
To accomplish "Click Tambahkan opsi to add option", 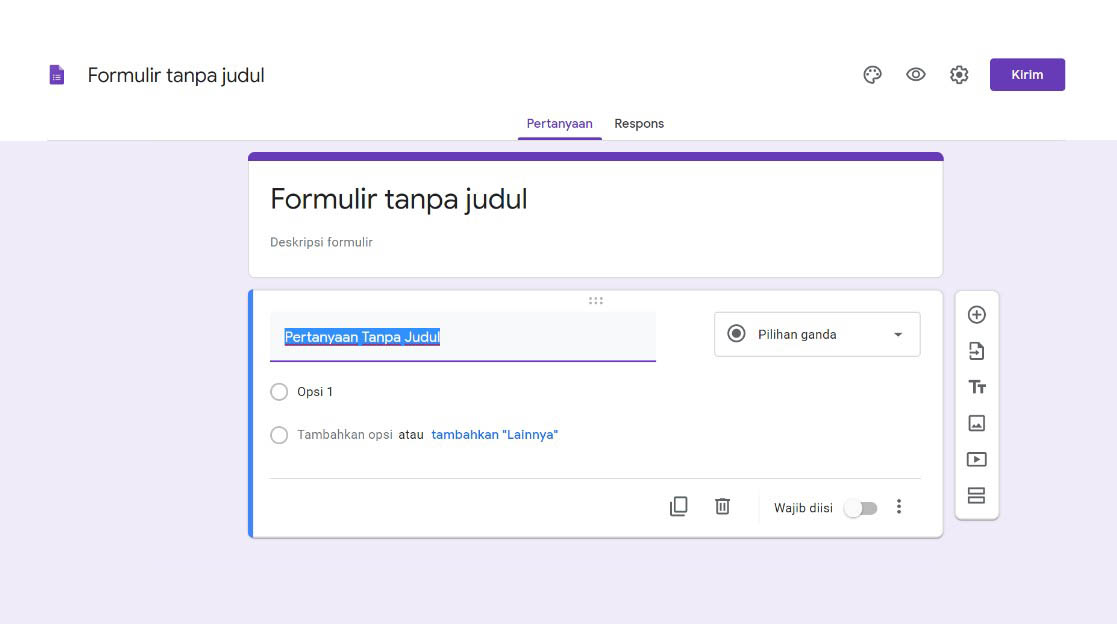I will pos(345,435).
